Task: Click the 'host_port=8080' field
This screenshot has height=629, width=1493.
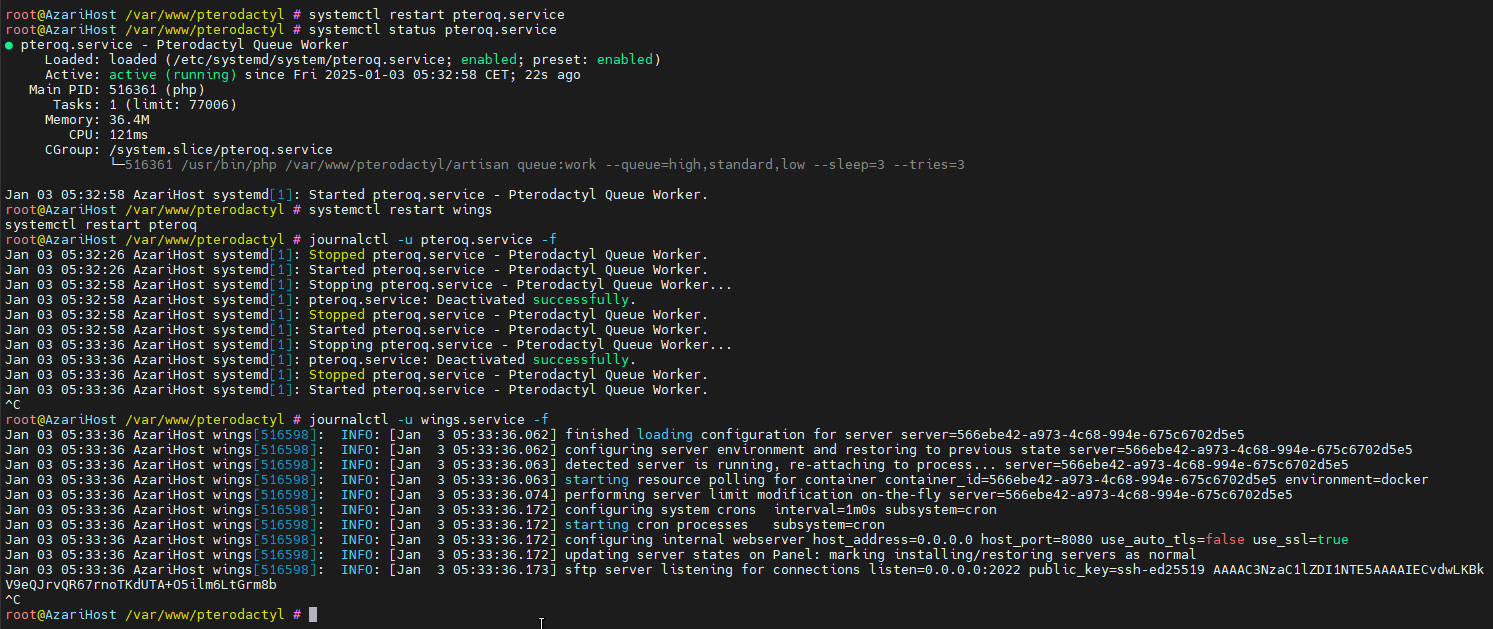Action: pyautogui.click(x=1037, y=539)
